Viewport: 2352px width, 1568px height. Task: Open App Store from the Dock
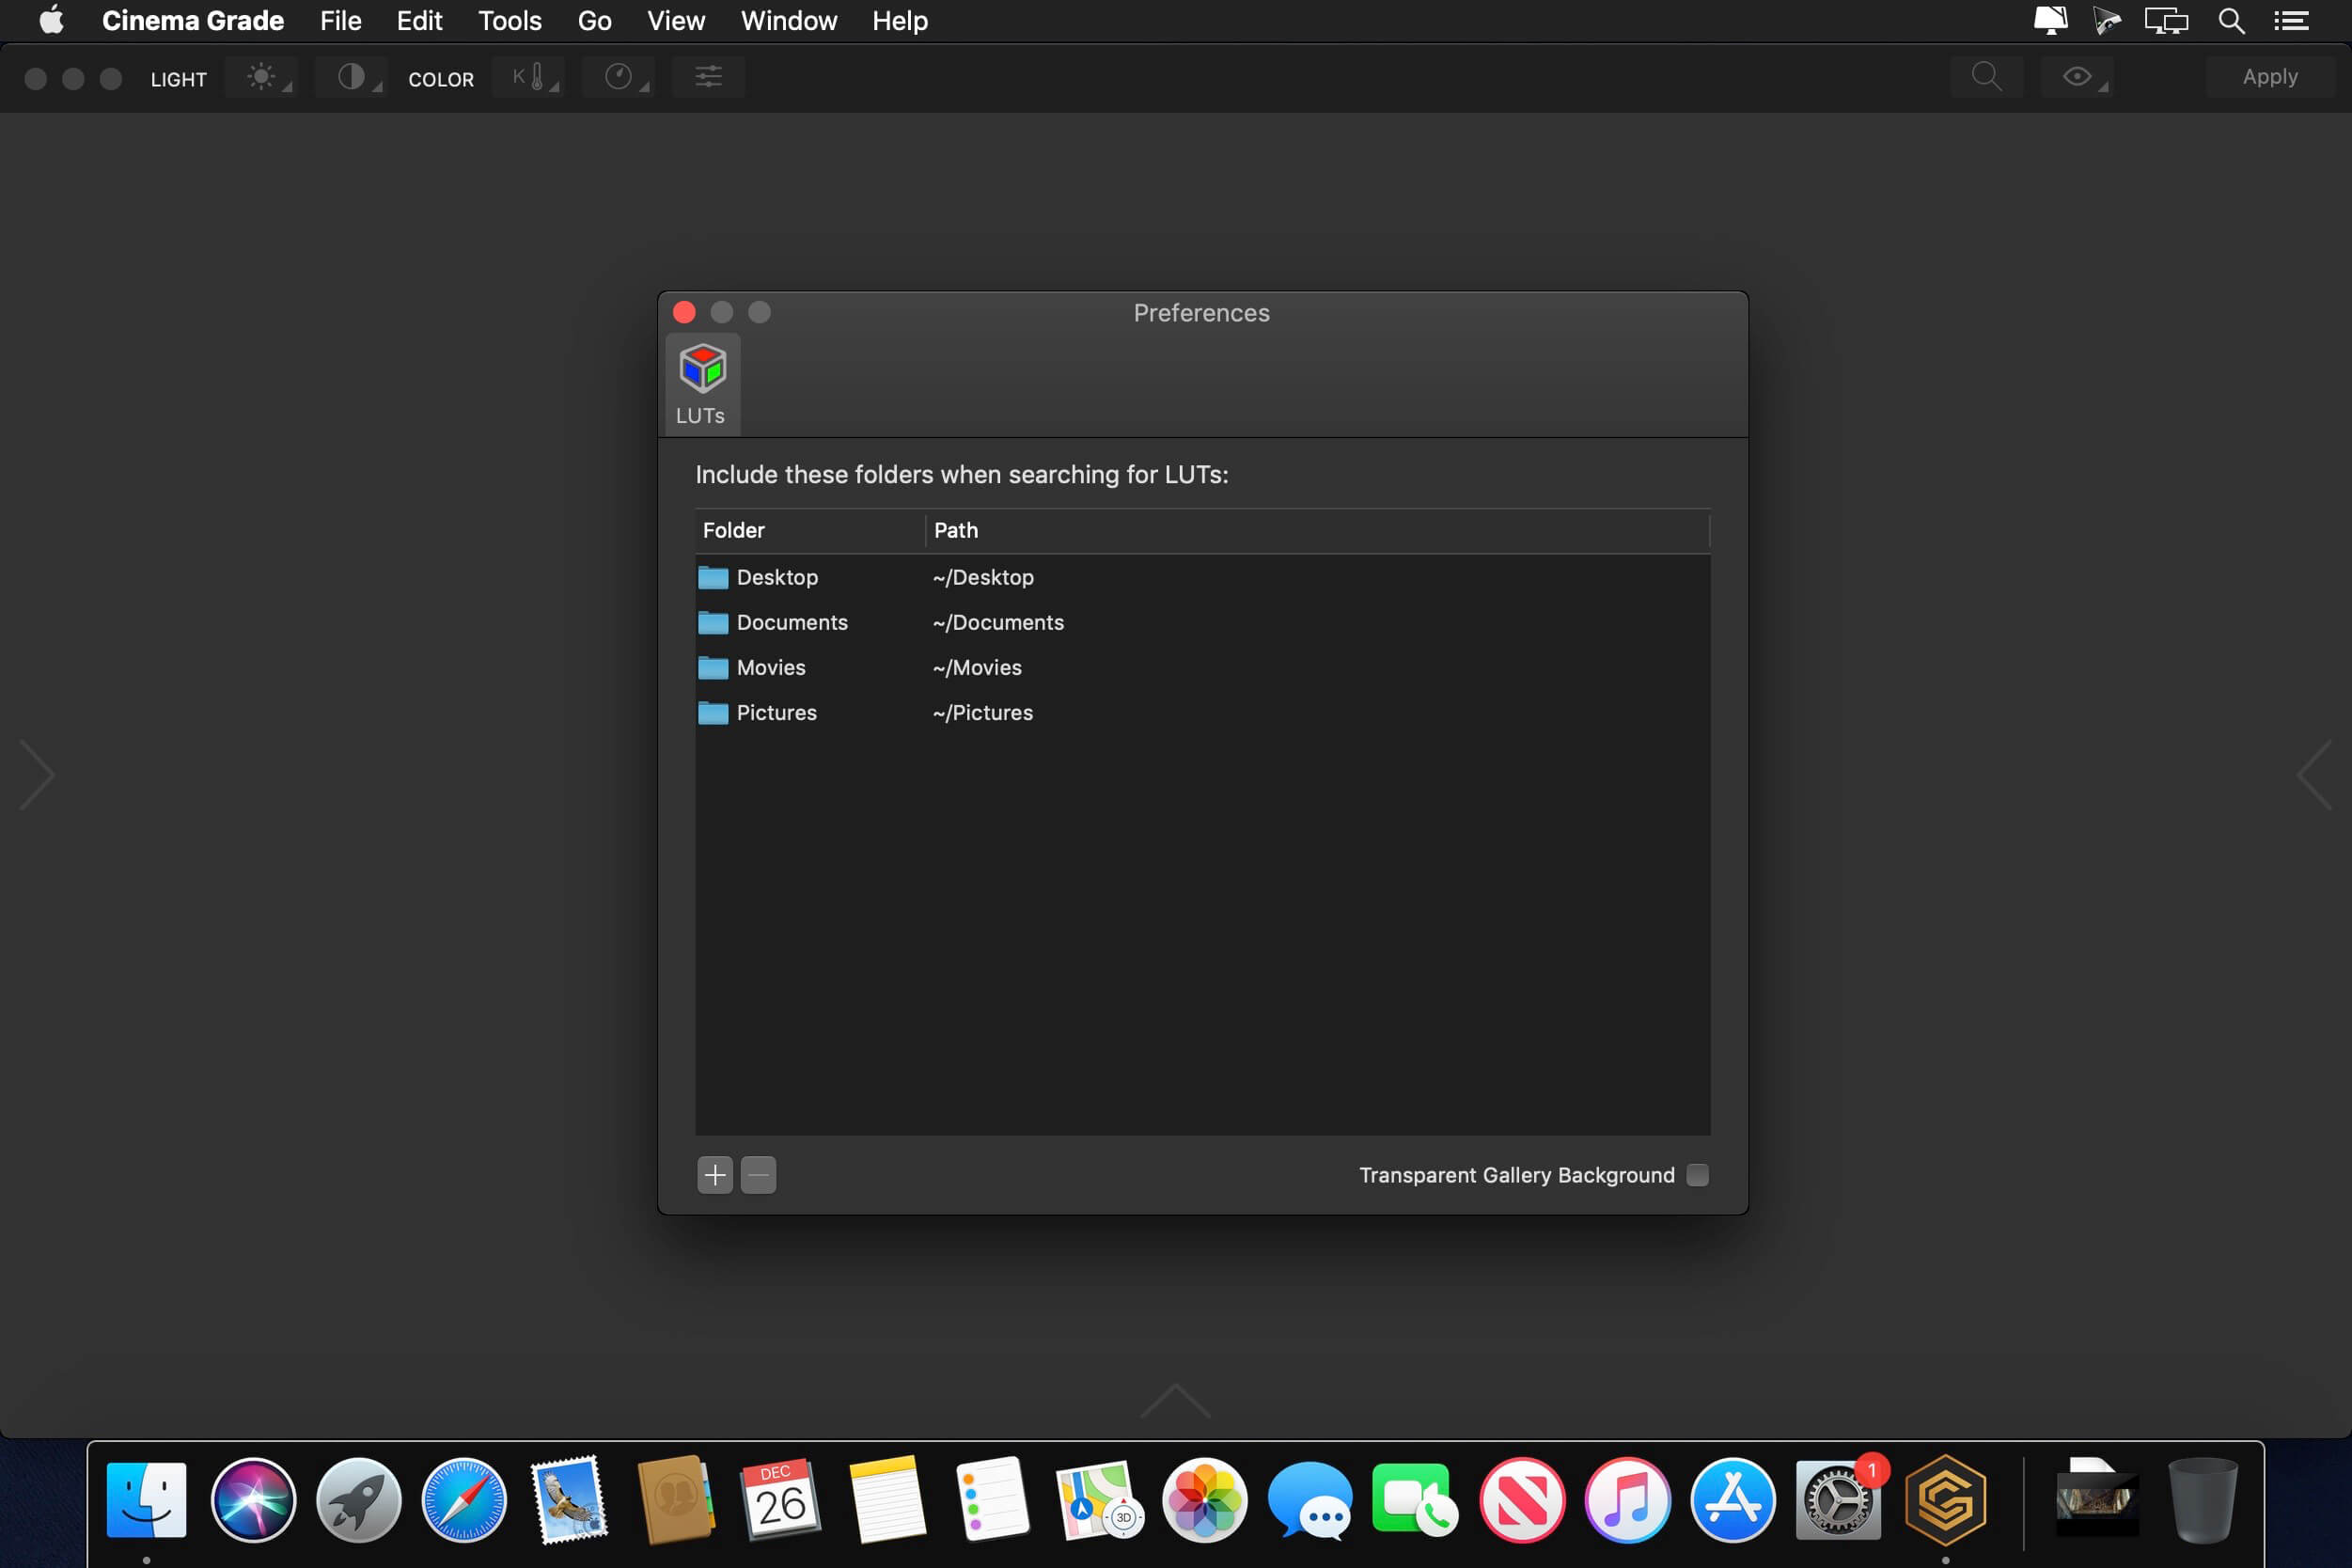point(1733,1500)
